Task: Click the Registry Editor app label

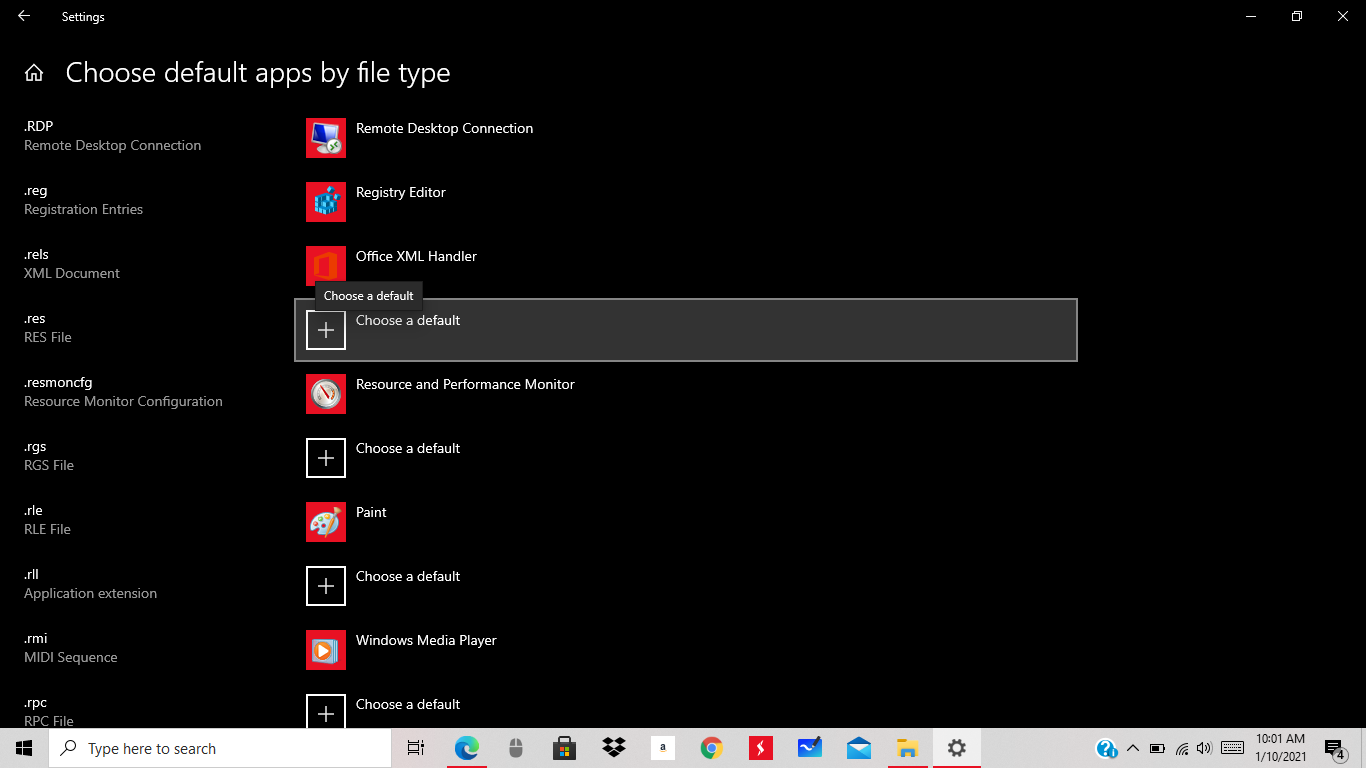Action: pyautogui.click(x=401, y=192)
